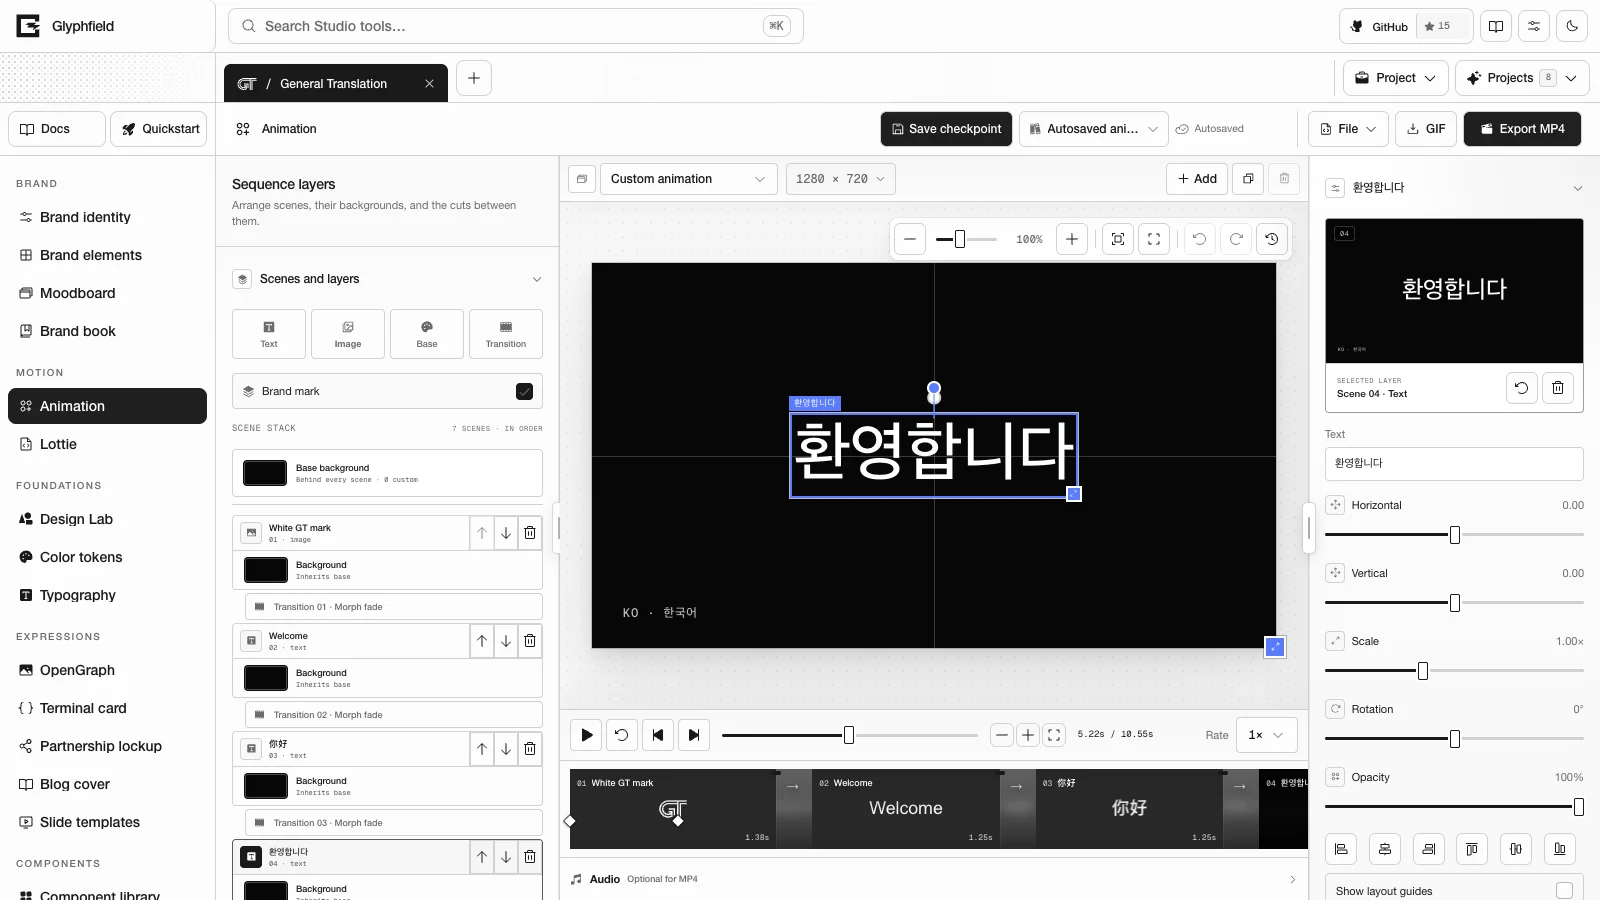Click Add scene button
The height and width of the screenshot is (900, 1600).
(1197, 179)
